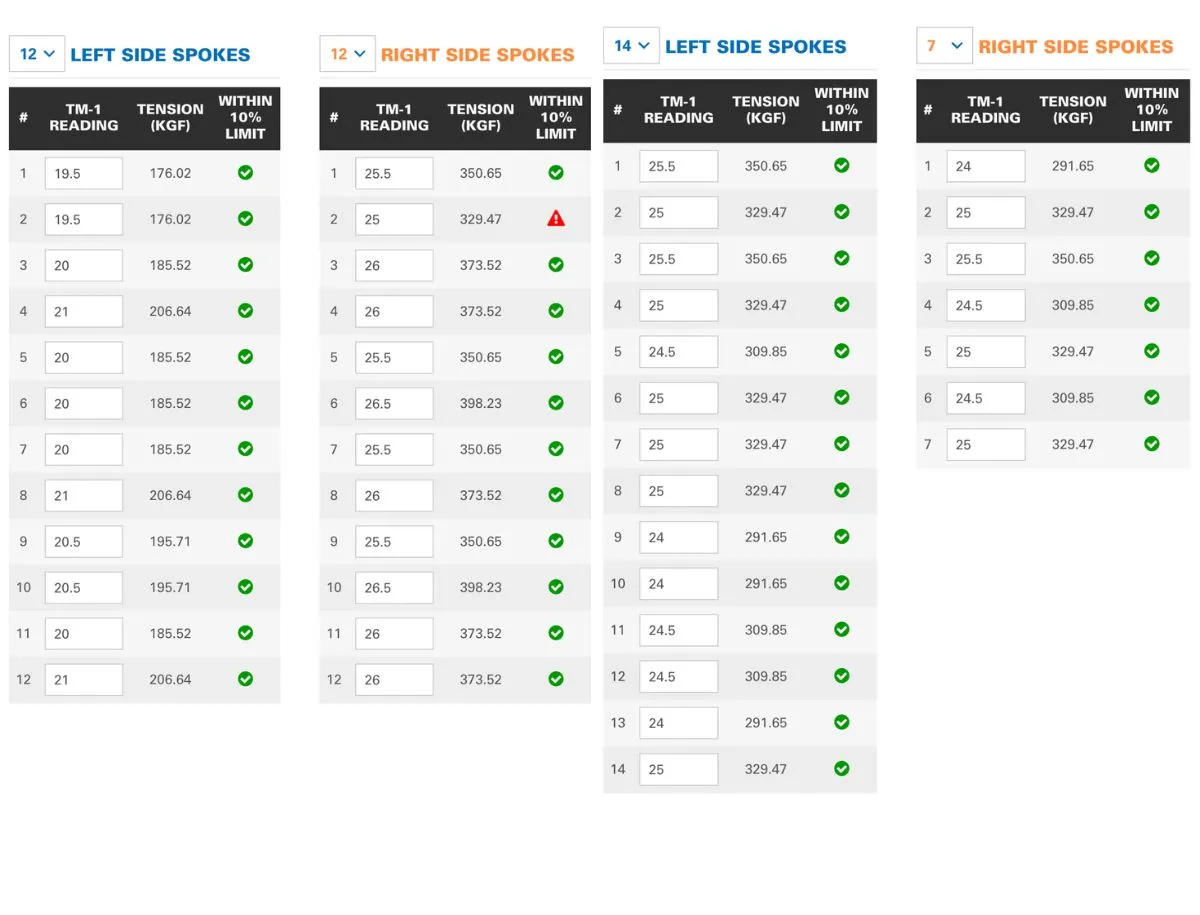Open the 7 spoke-count dropdown for right side spokes

[x=944, y=46]
